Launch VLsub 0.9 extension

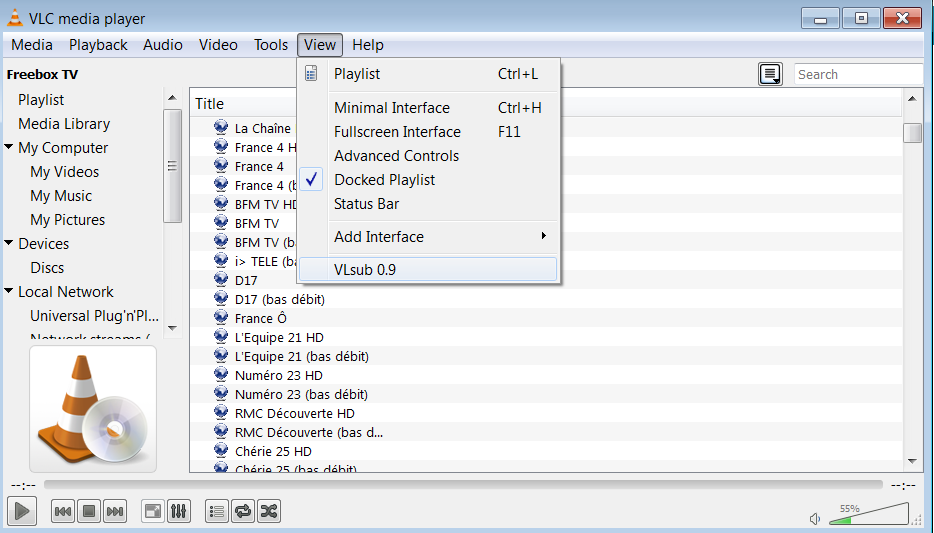[428, 270]
